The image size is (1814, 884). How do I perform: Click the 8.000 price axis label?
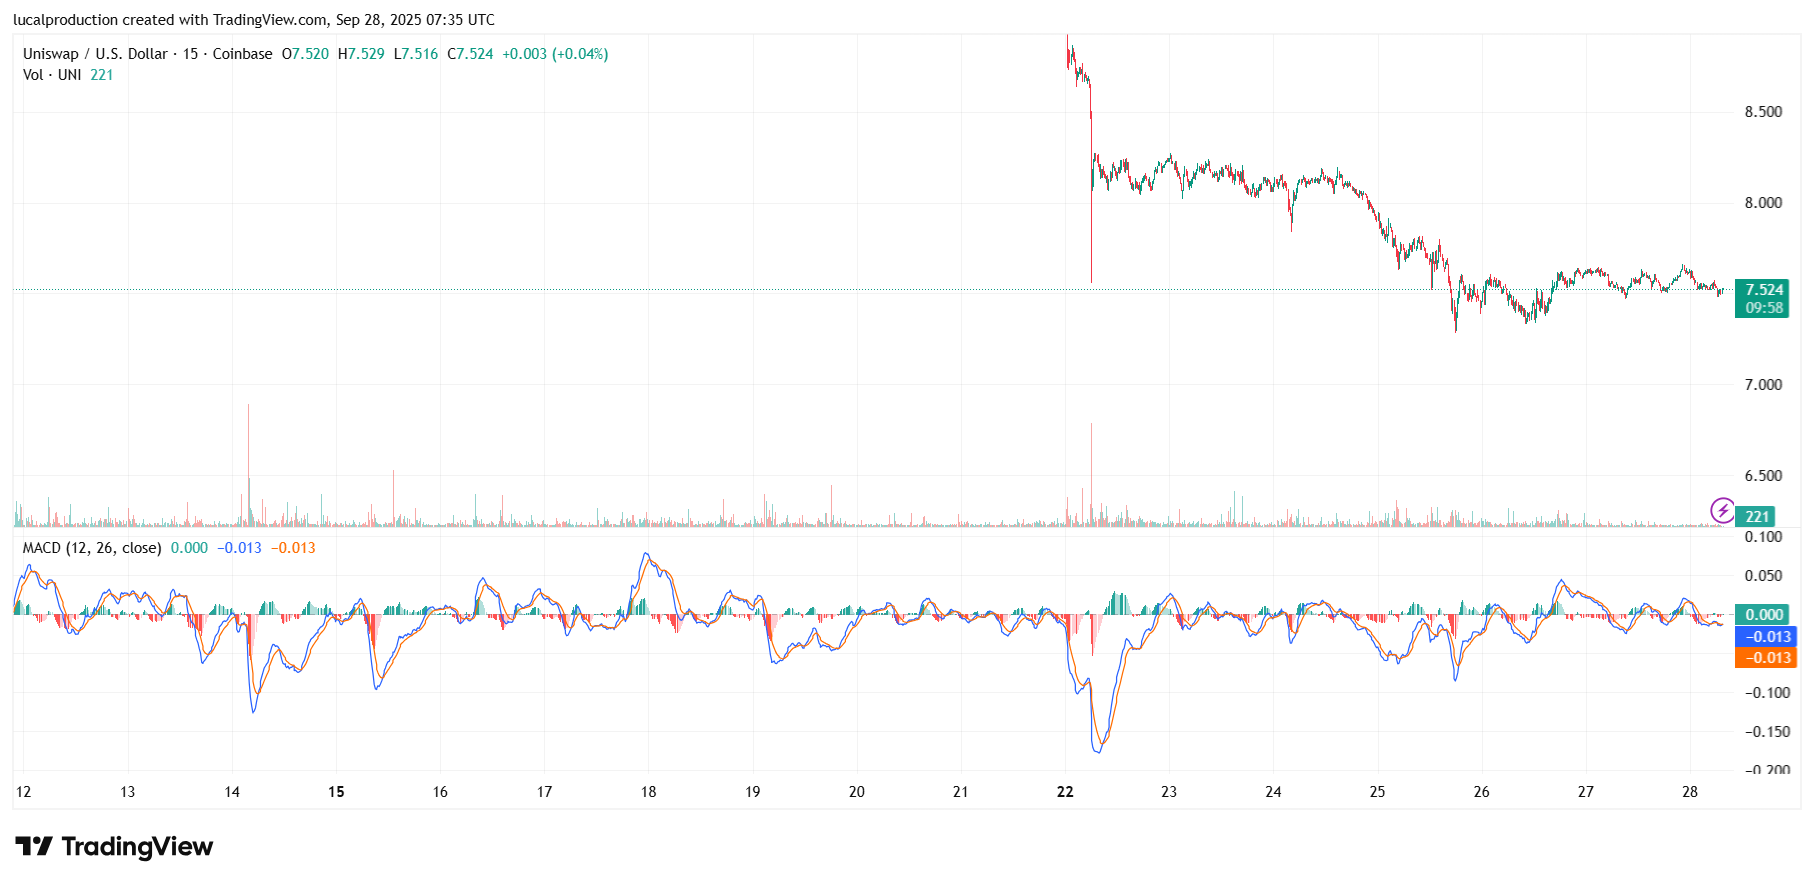[1763, 203]
